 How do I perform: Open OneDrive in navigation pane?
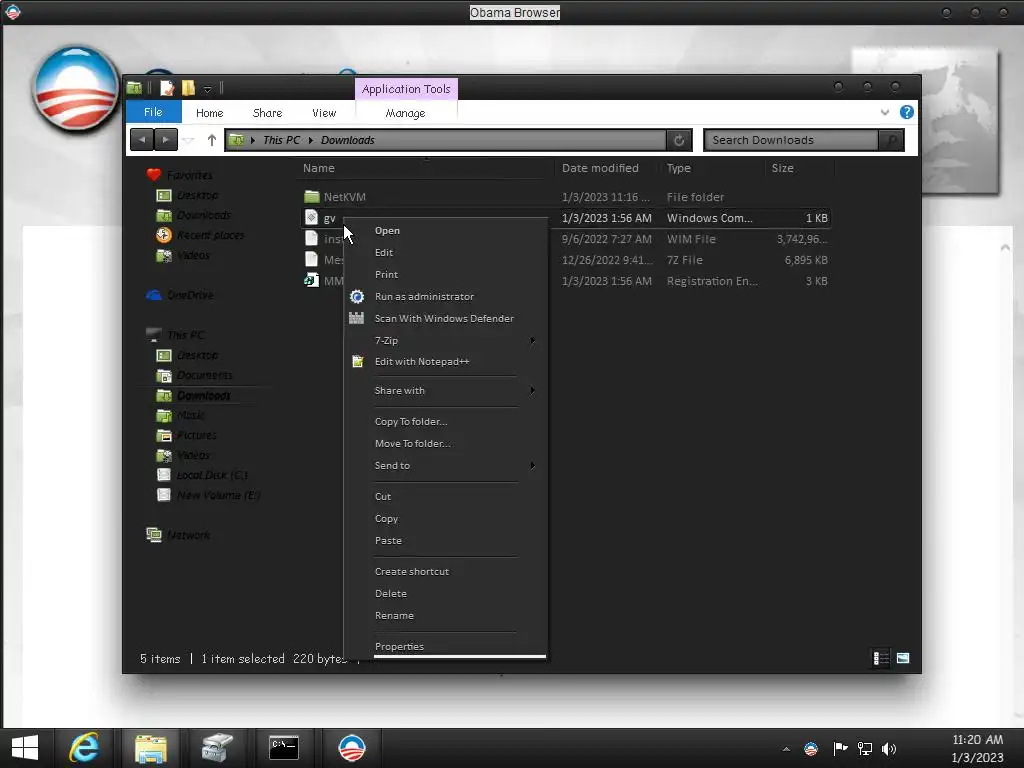coord(189,295)
